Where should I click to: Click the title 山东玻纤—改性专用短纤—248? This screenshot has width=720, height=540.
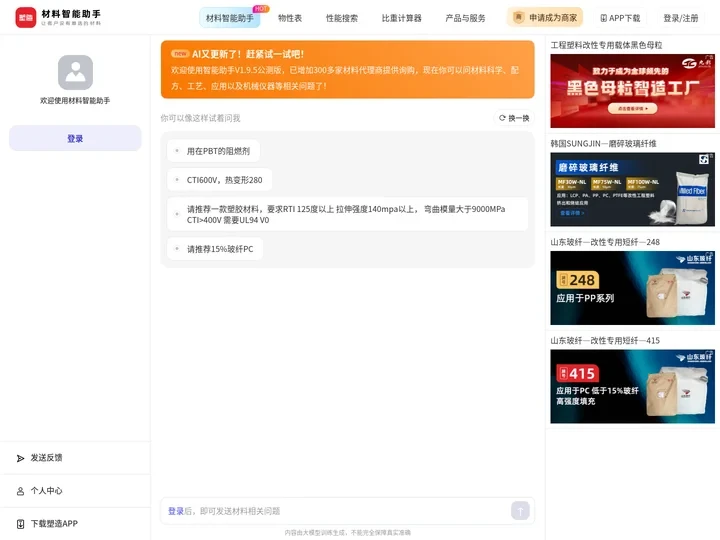coord(605,242)
